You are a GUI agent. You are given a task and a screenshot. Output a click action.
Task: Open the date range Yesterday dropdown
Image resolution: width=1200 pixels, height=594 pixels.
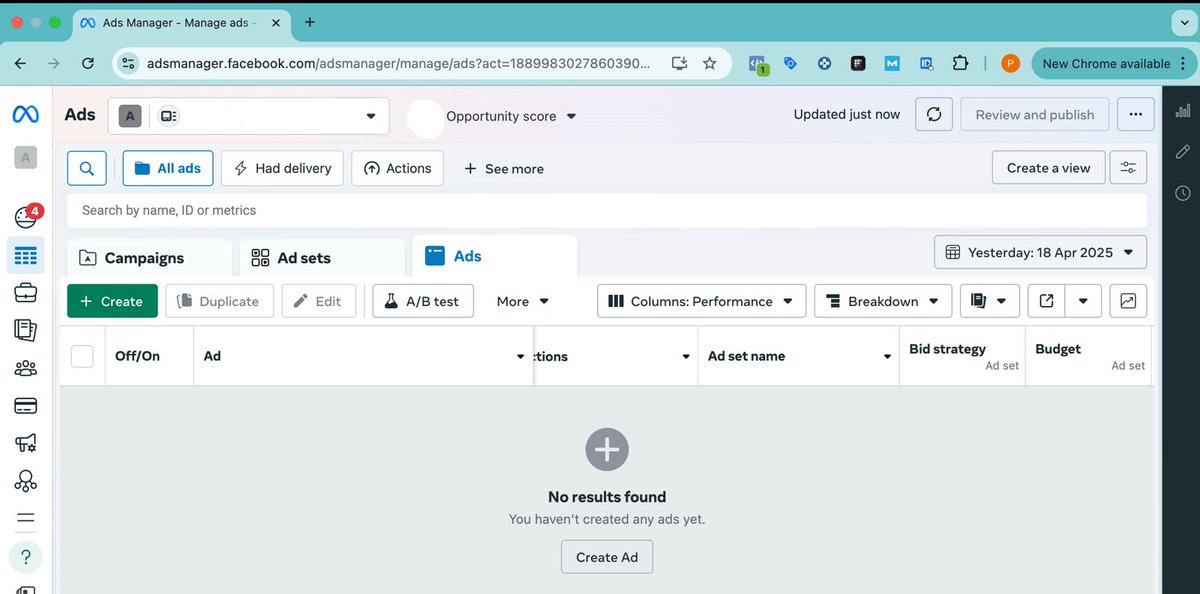[1040, 252]
